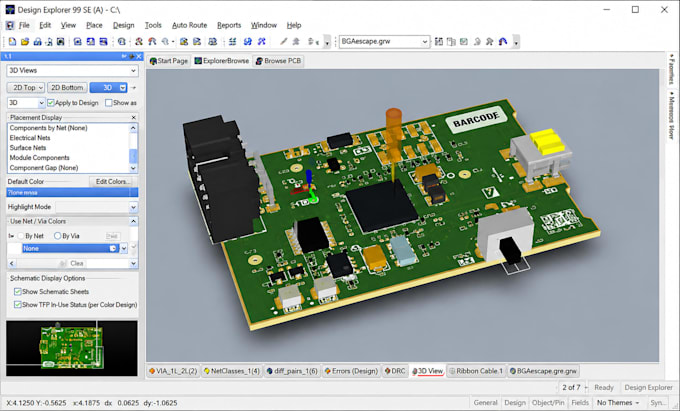The width and height of the screenshot is (680, 411).
Task: Open the File menu
Action: click(24, 25)
